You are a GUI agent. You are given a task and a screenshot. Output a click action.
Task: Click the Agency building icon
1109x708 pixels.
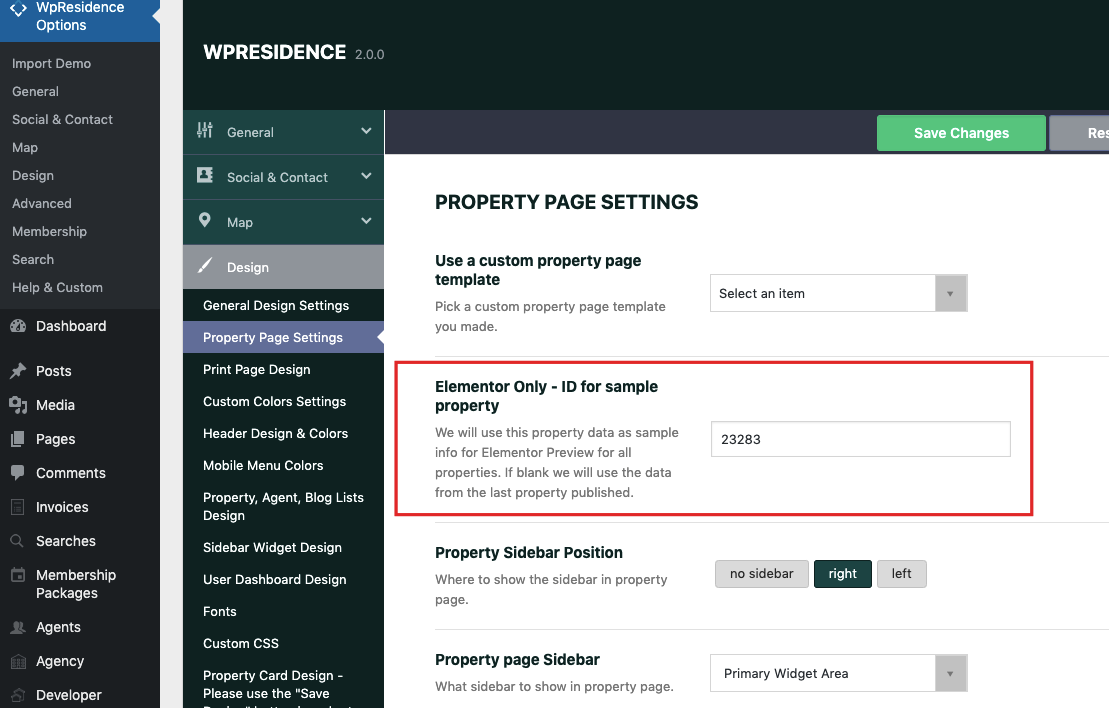[18, 661]
